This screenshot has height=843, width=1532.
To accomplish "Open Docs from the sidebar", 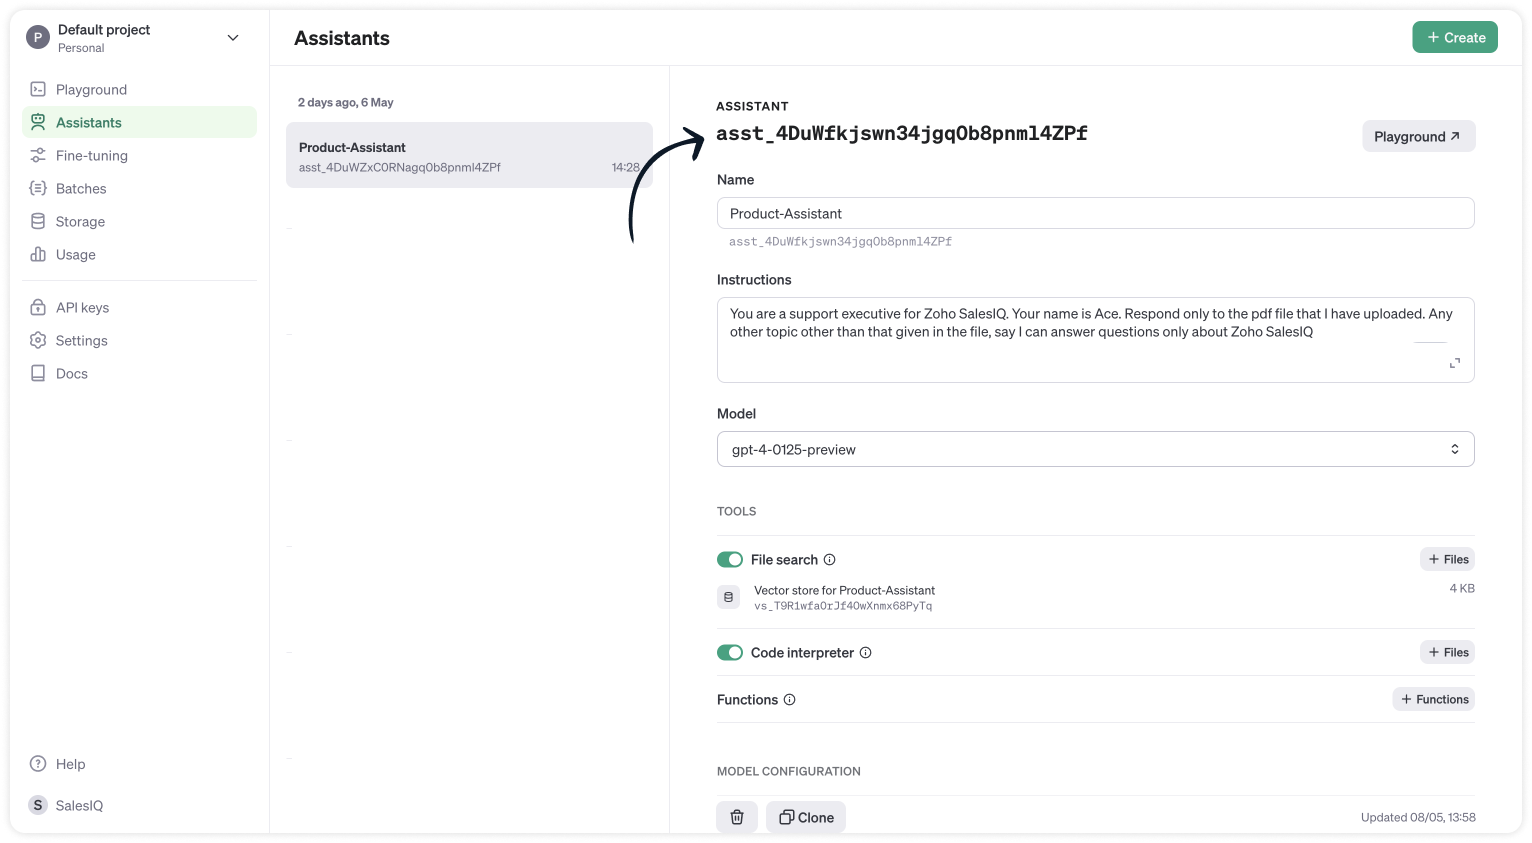I will (x=139, y=373).
